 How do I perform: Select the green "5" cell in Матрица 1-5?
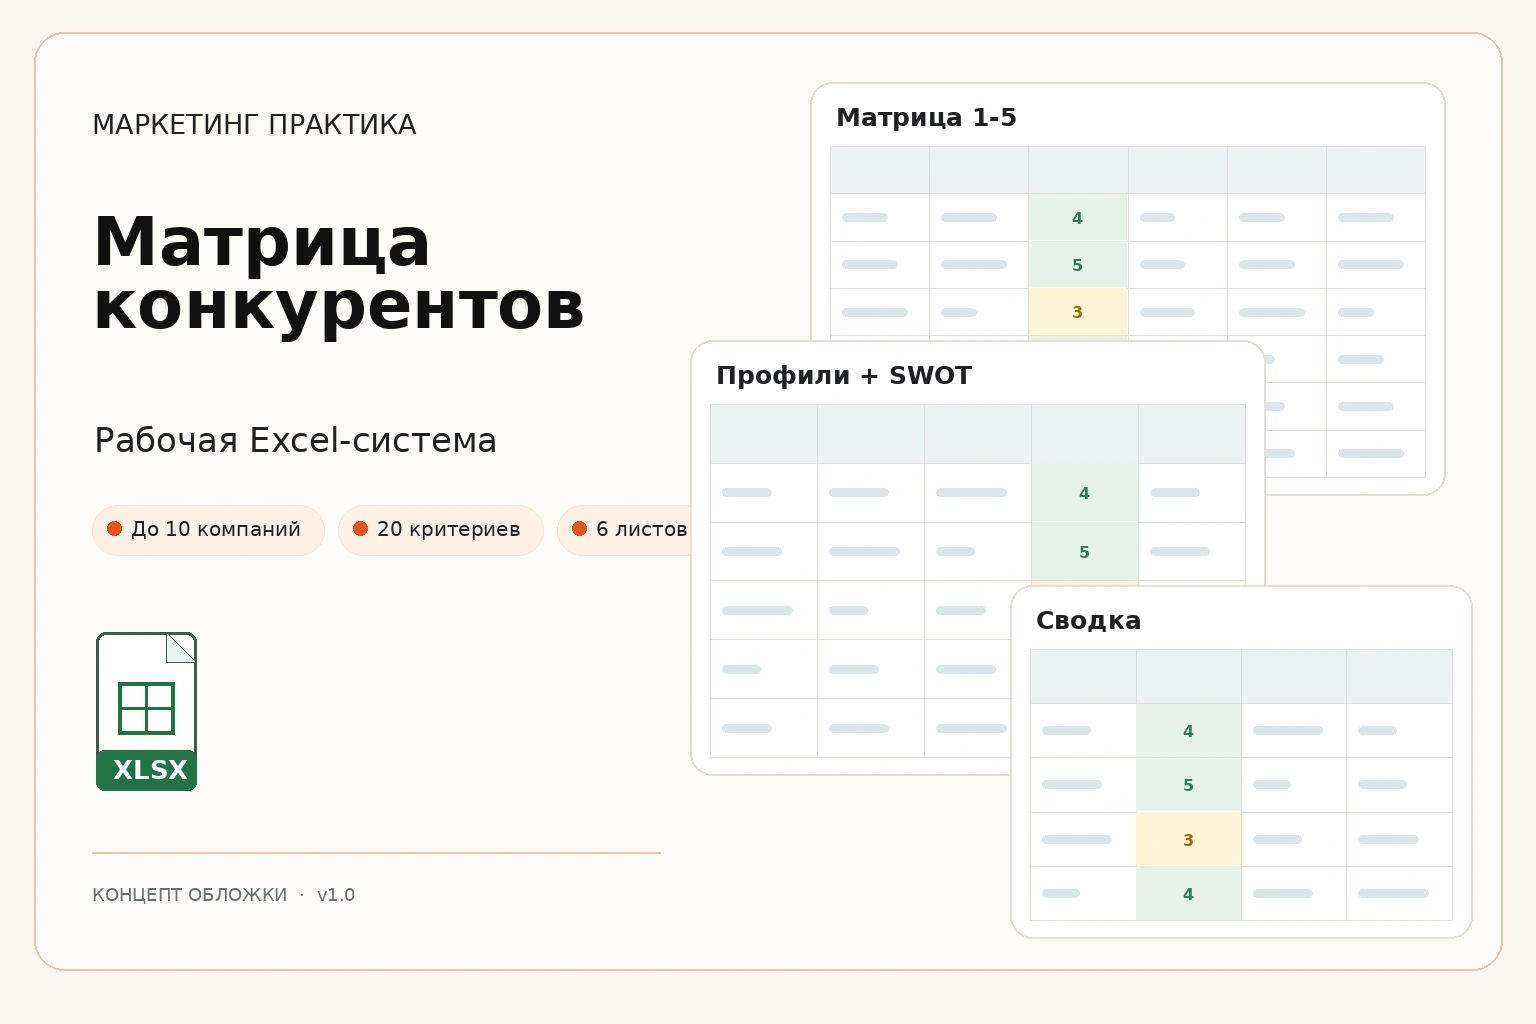click(1078, 265)
